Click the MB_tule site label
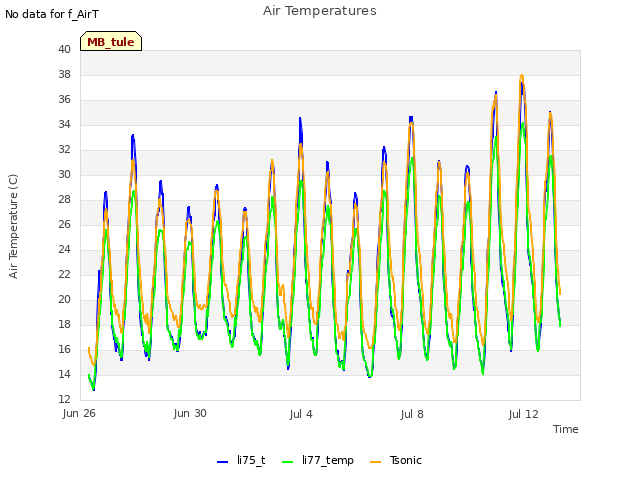 pos(111,42)
